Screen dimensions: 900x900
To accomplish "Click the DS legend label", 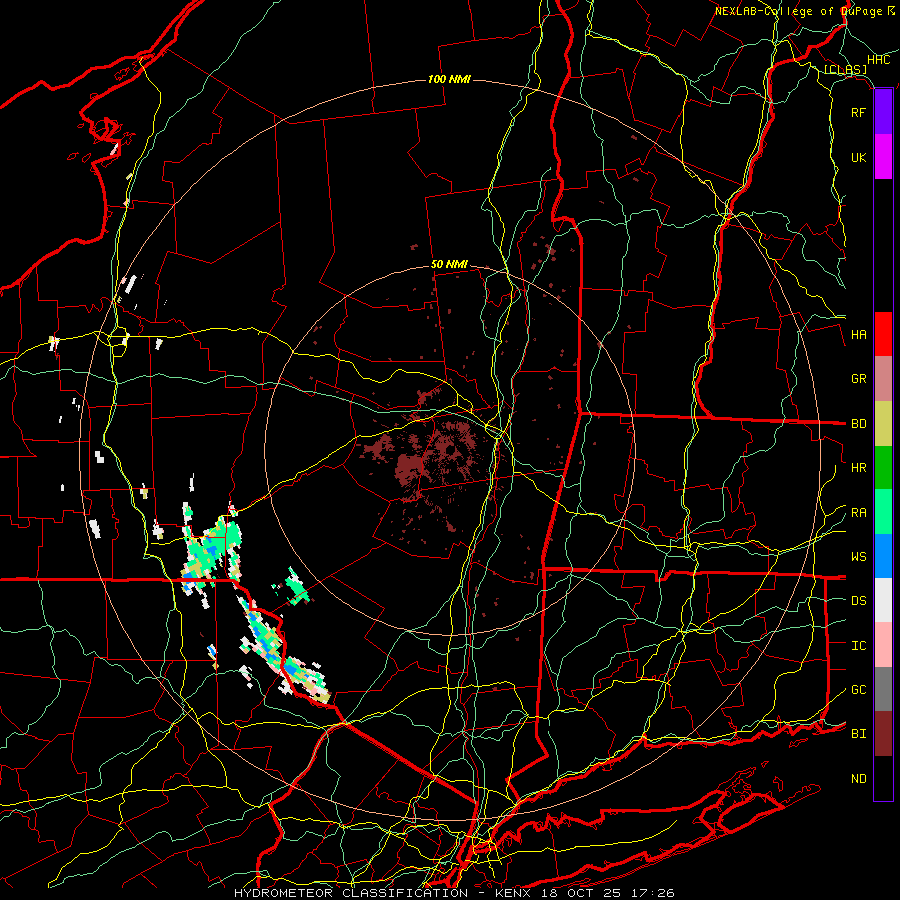I will pos(858,601).
